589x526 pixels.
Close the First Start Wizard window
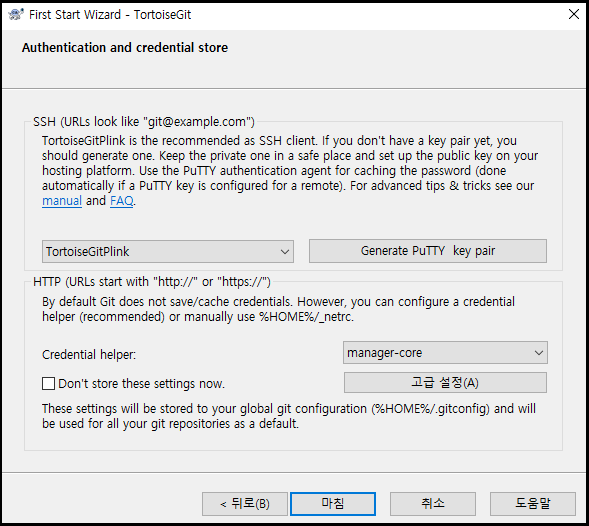574,14
